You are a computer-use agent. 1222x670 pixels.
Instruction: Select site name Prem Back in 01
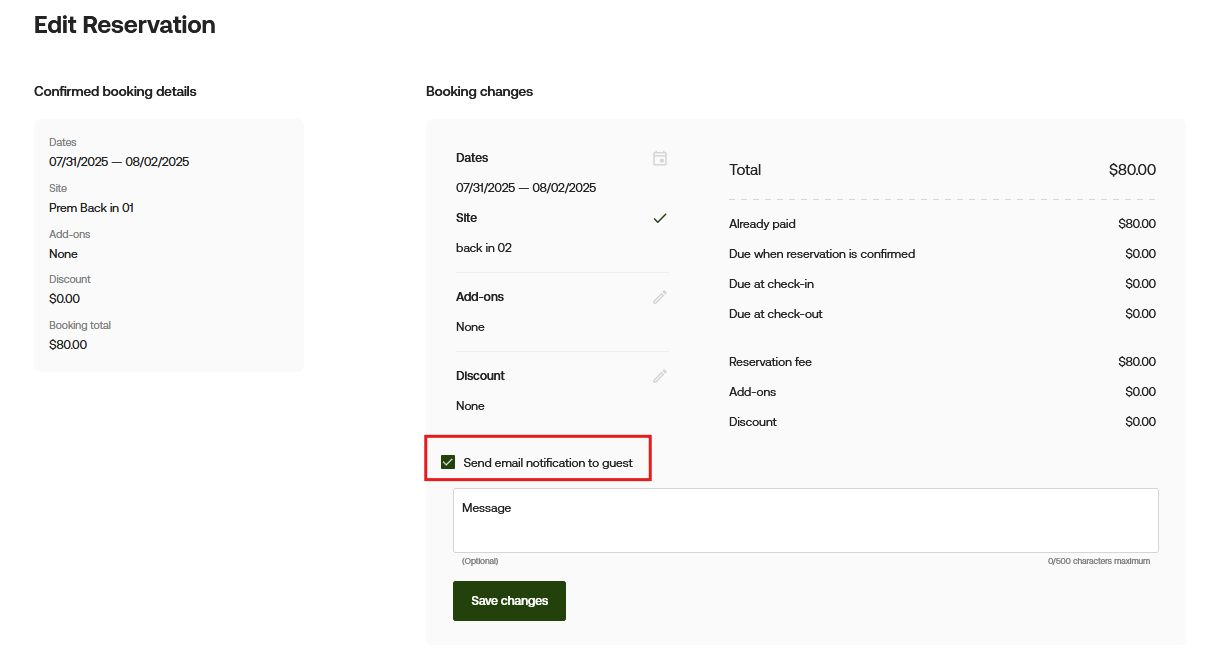click(91, 208)
